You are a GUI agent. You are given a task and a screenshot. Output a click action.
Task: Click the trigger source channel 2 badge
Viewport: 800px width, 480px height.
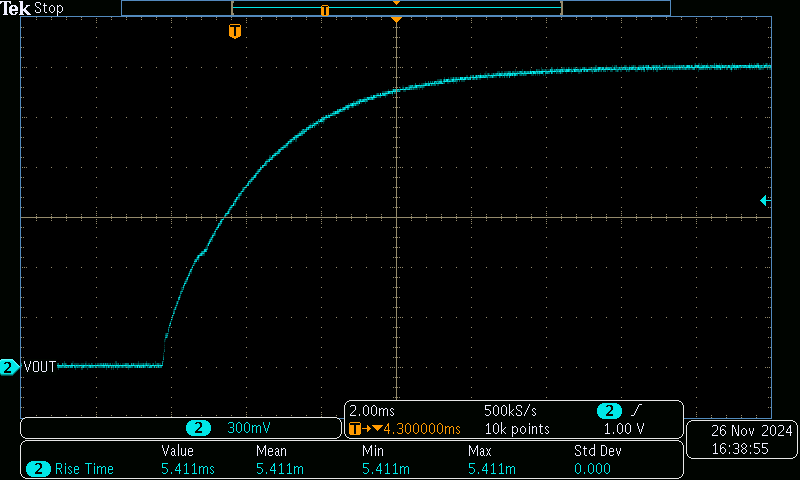[608, 411]
